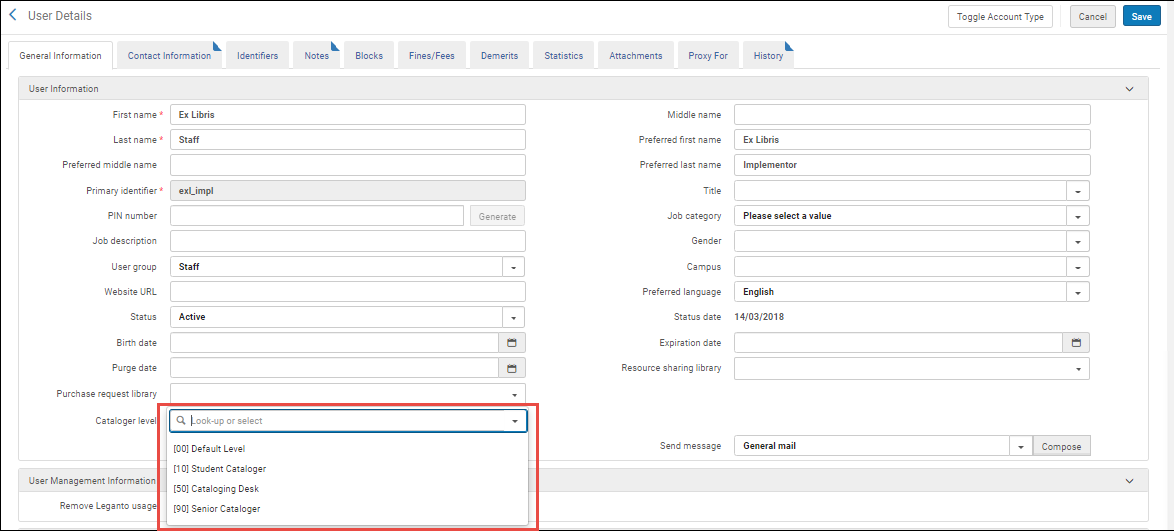Open the Campus dropdown
The height and width of the screenshot is (531, 1174).
1077,267
